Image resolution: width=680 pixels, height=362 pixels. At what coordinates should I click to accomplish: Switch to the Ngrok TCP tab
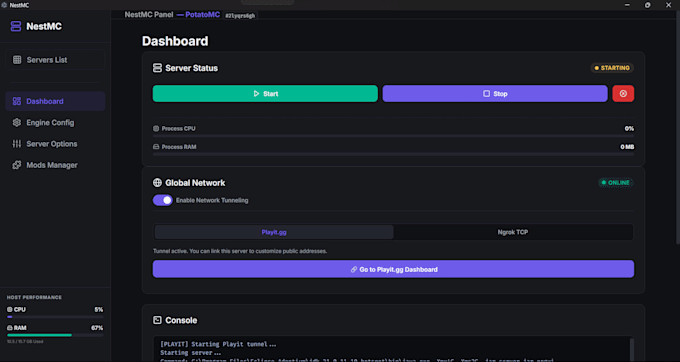point(513,232)
